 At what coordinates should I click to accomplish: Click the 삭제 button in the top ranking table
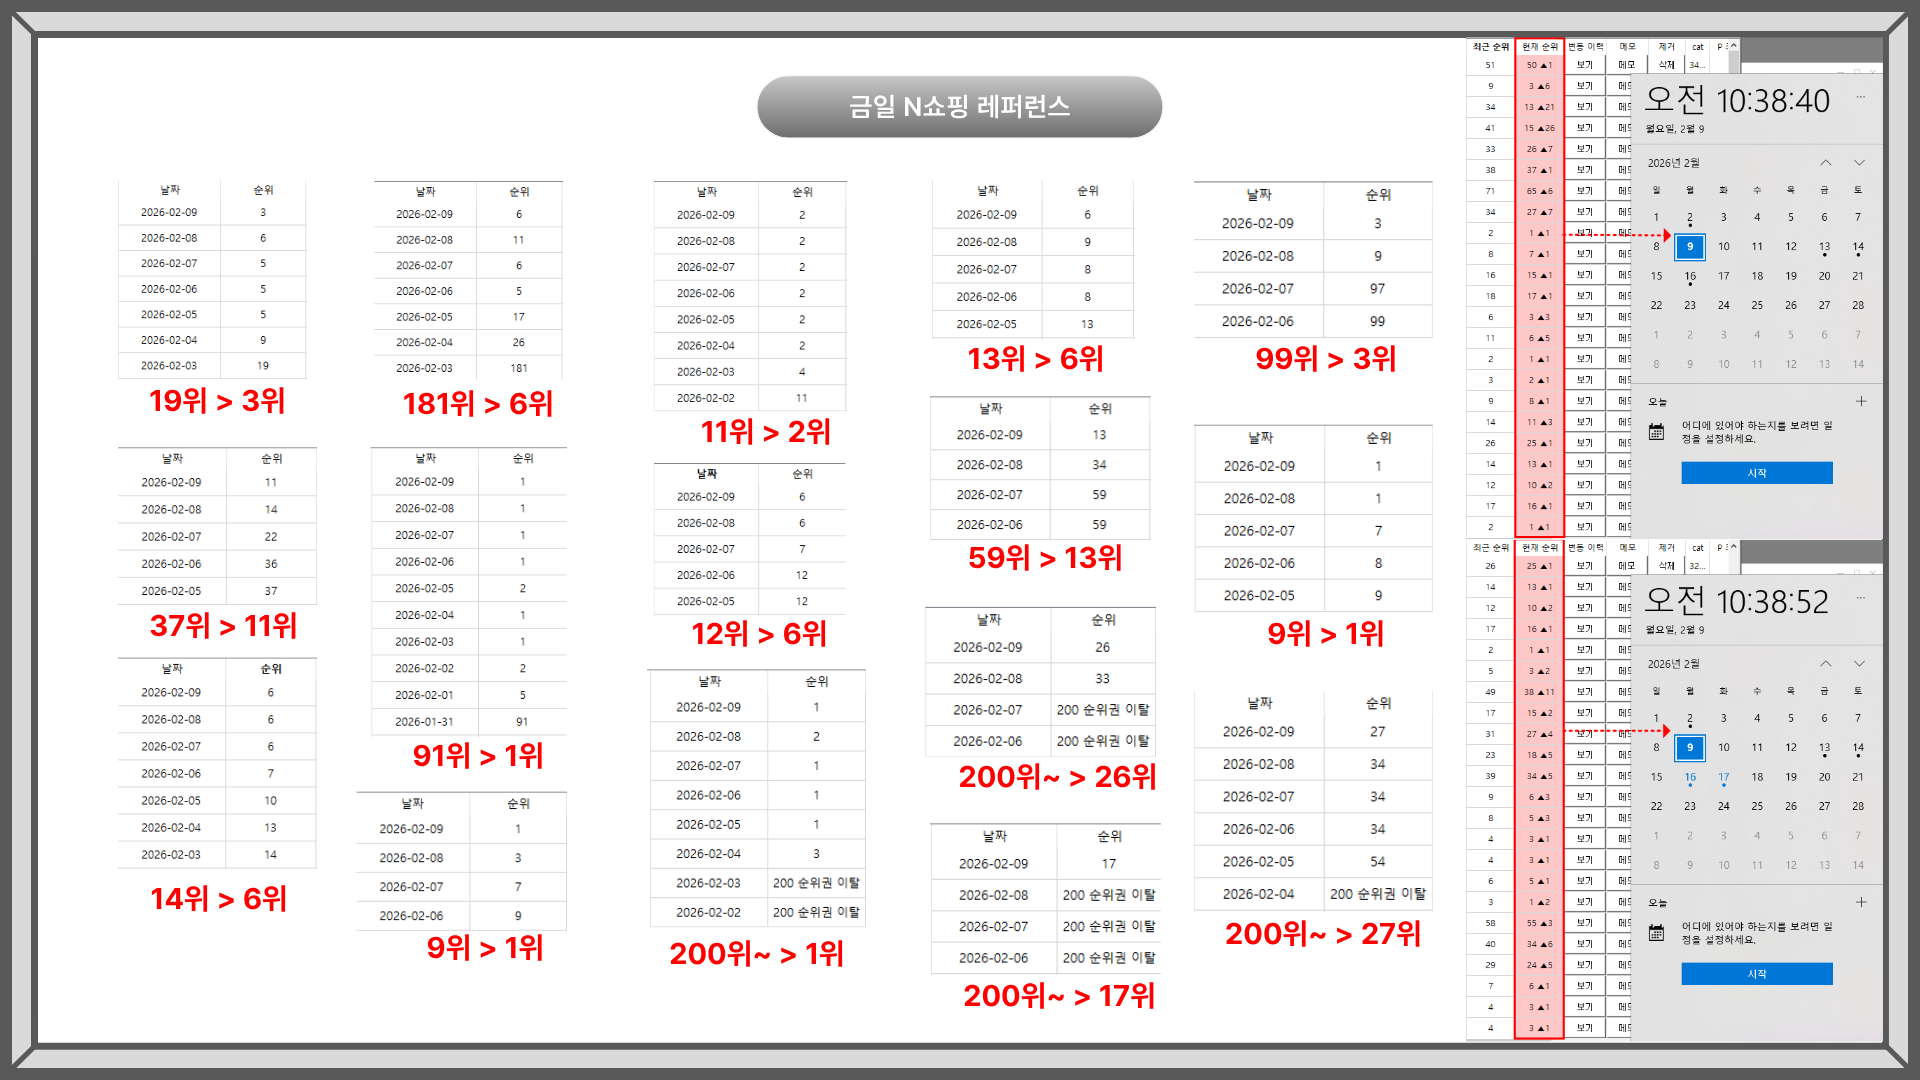click(x=1666, y=65)
